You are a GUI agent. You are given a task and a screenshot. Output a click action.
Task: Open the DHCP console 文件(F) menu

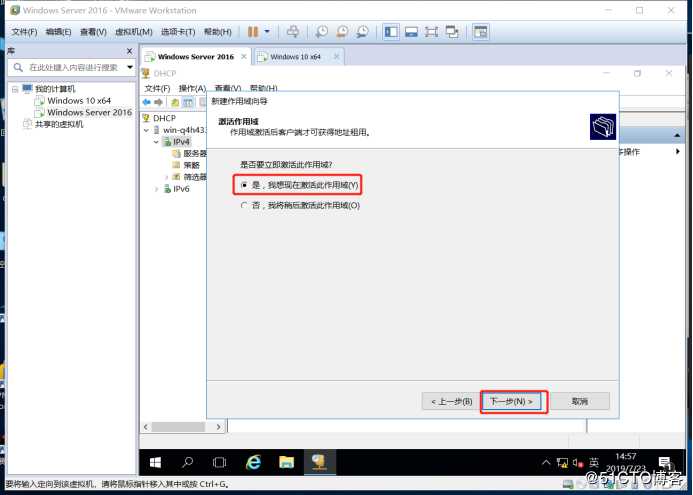coord(157,88)
